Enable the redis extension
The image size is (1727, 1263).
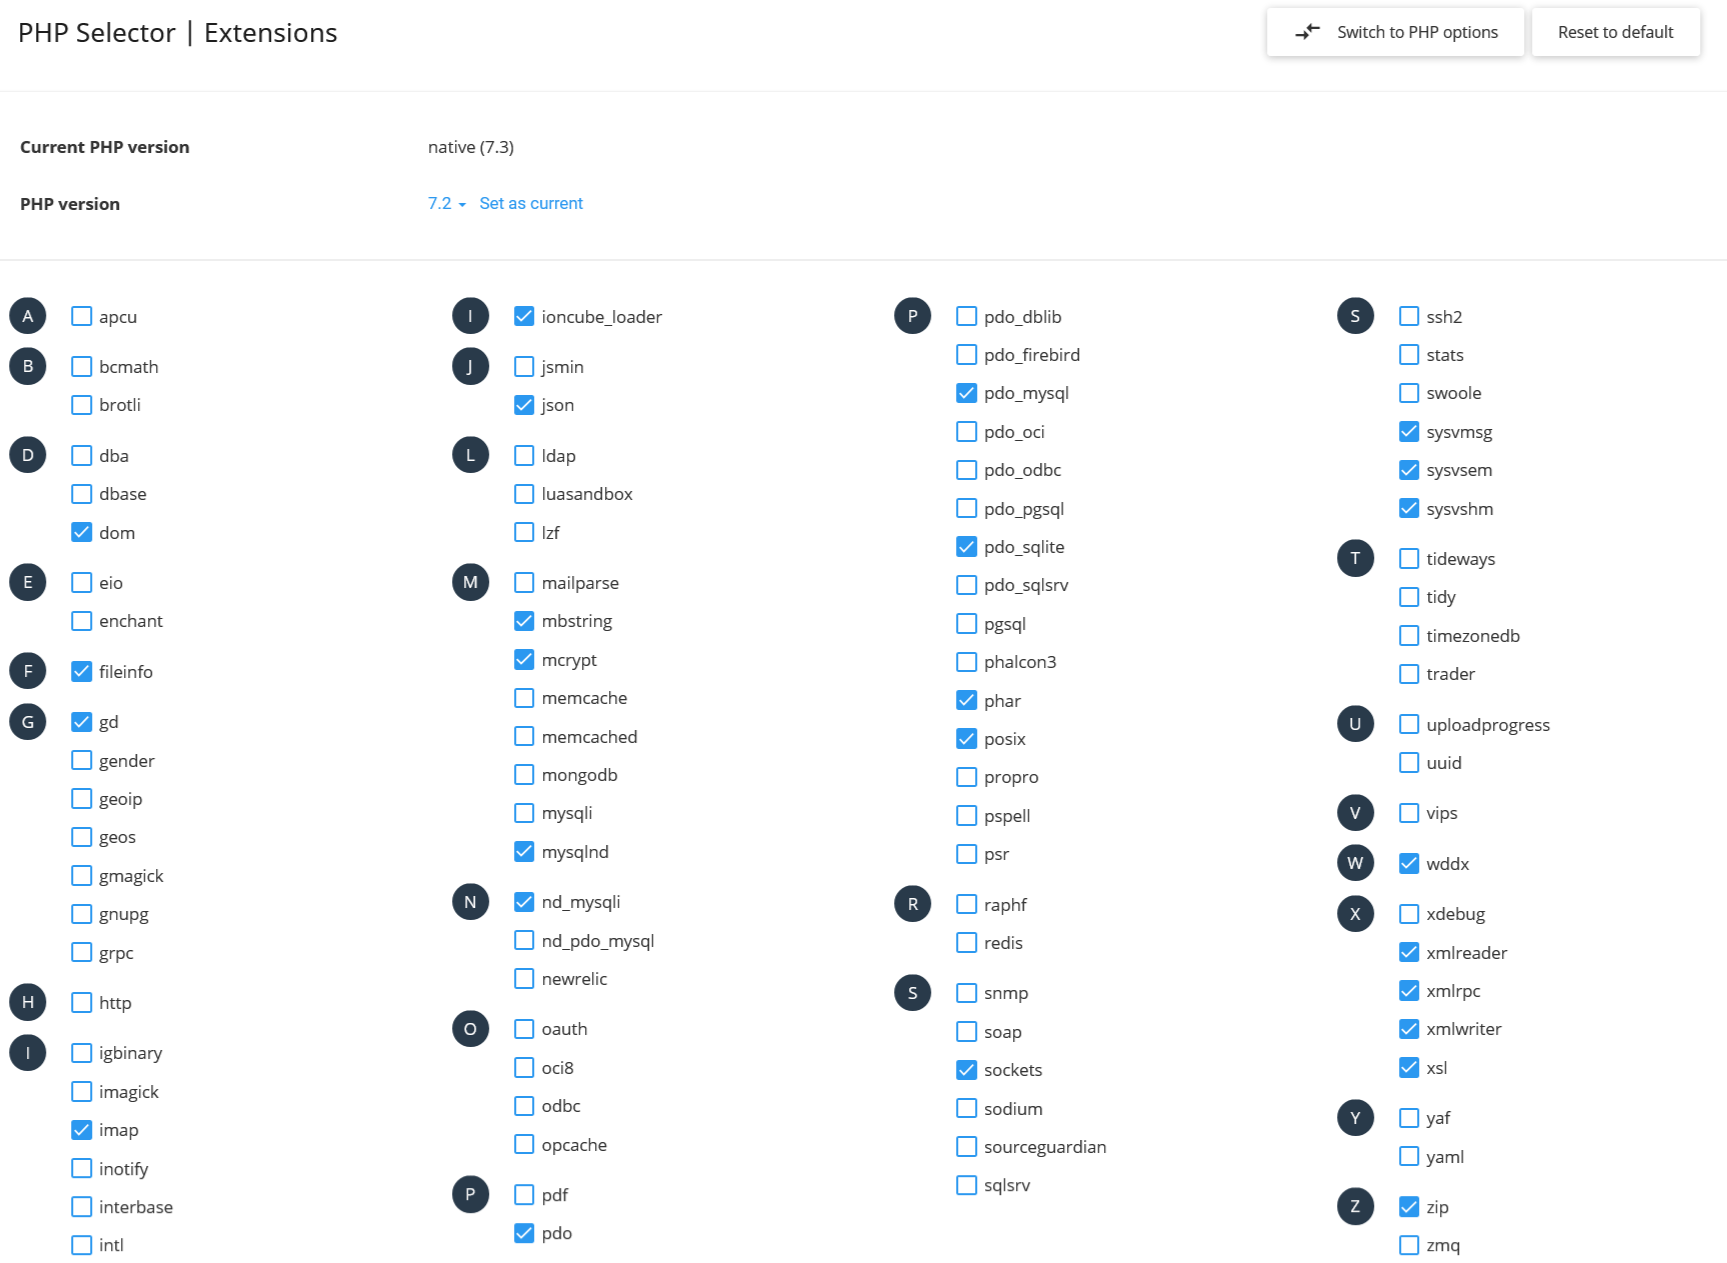click(x=966, y=942)
